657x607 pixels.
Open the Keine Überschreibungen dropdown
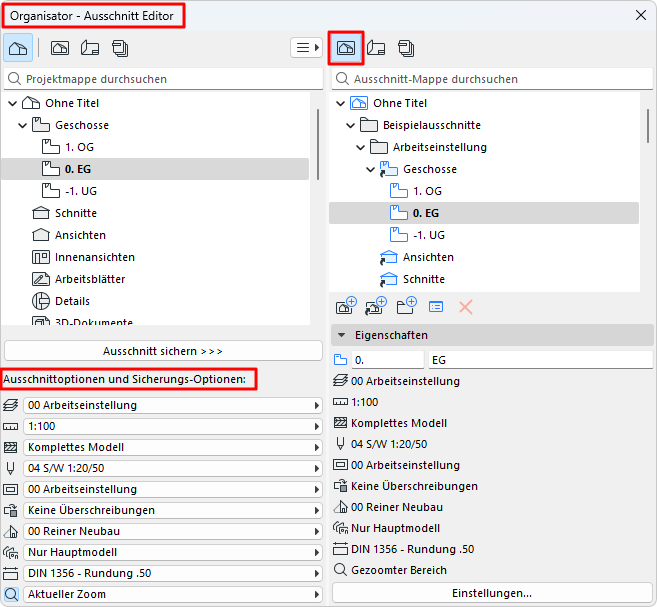point(173,510)
